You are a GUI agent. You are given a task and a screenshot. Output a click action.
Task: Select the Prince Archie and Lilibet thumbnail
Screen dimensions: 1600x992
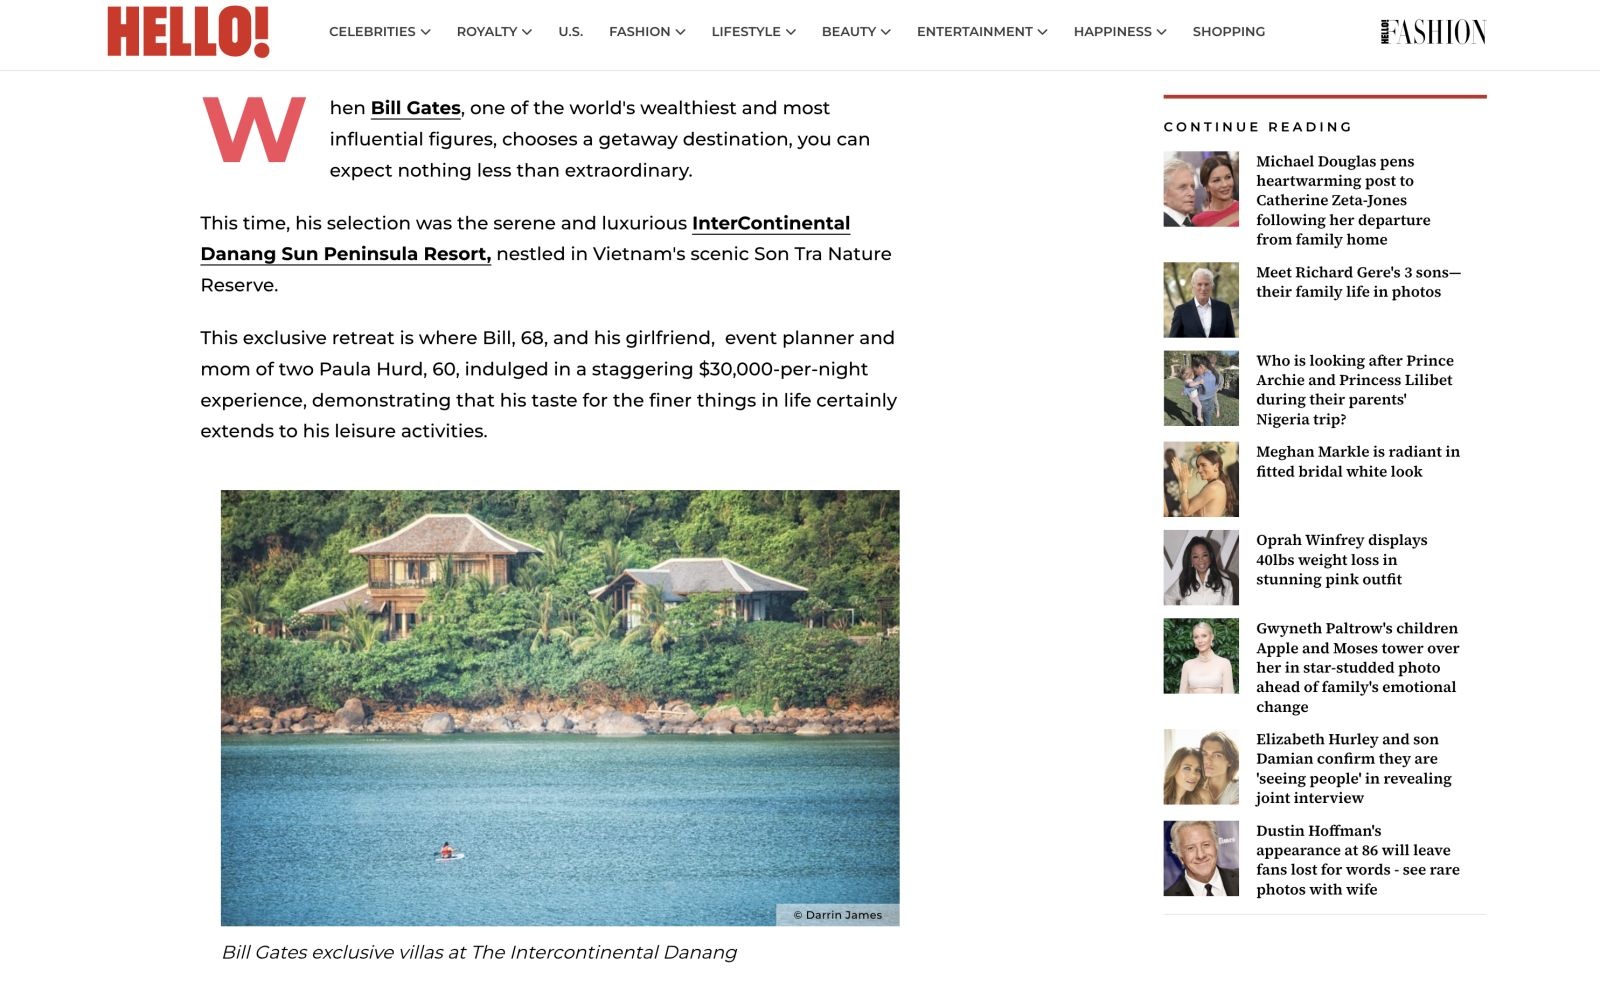click(x=1201, y=388)
